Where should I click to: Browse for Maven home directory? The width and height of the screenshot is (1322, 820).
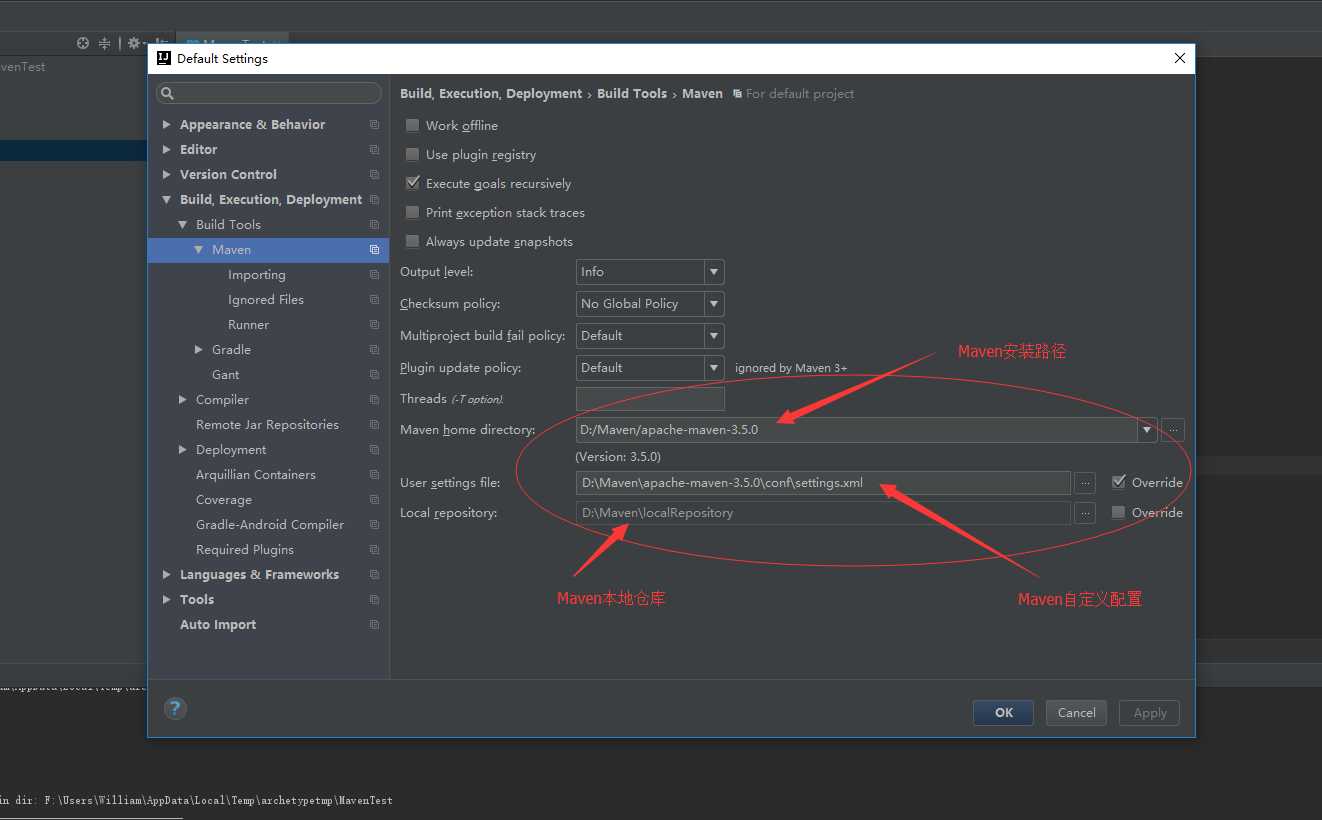[1174, 430]
